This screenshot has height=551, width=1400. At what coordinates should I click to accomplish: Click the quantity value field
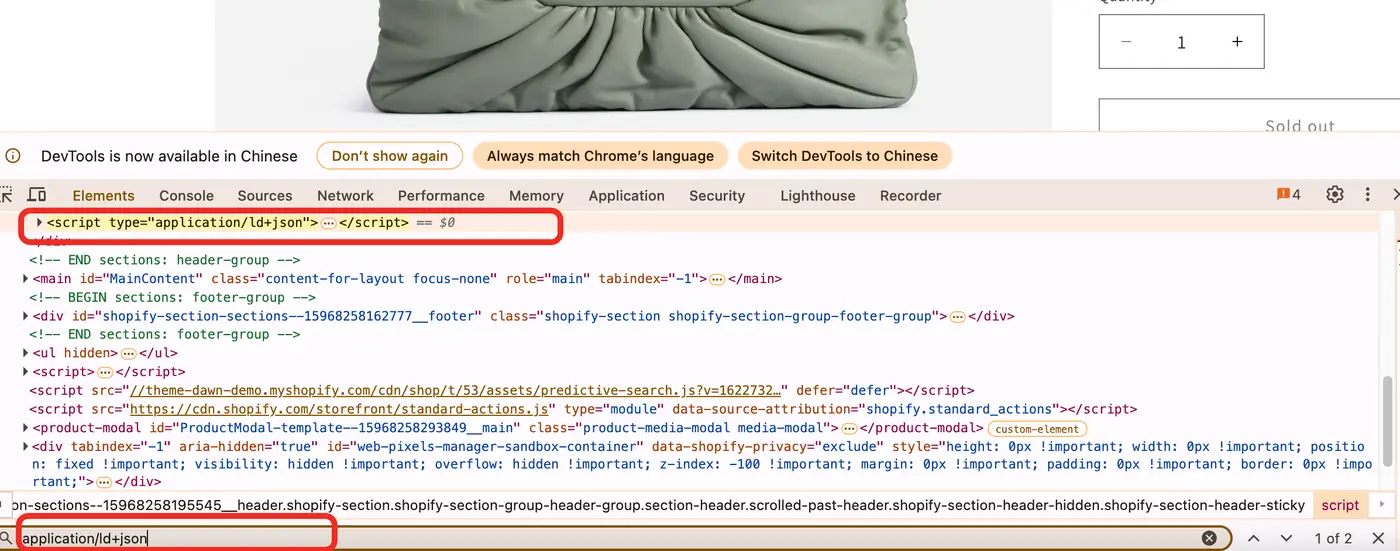point(1182,42)
